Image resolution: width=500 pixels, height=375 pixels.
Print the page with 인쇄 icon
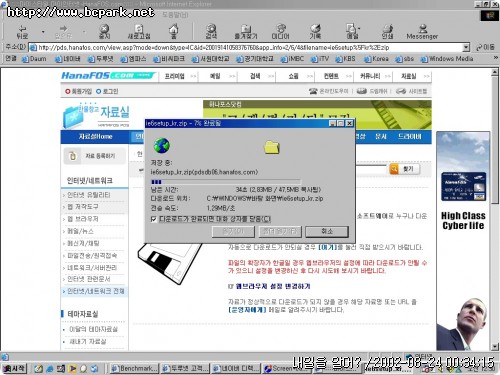click(387, 32)
